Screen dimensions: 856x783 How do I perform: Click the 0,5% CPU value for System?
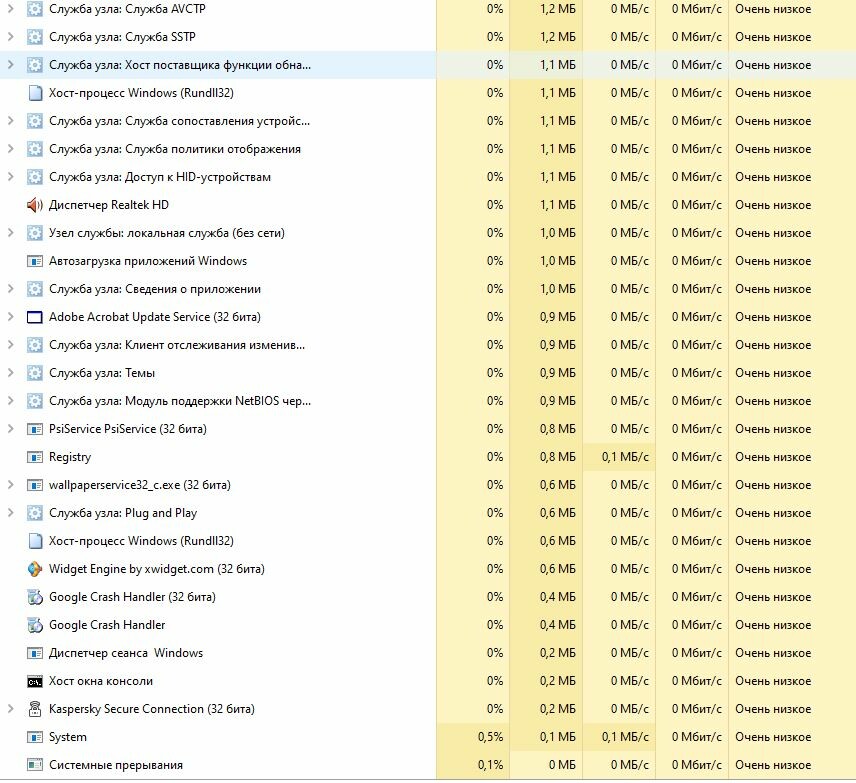pos(490,737)
